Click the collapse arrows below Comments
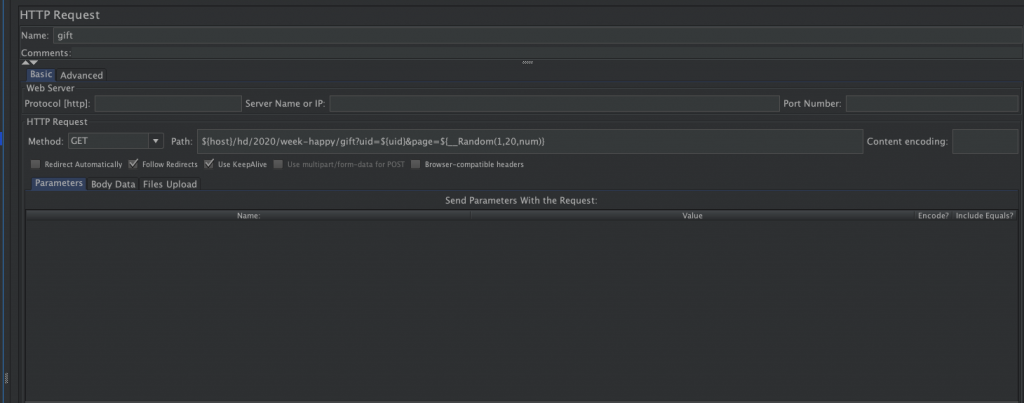Viewport: 1024px width, 403px height. click(30, 62)
